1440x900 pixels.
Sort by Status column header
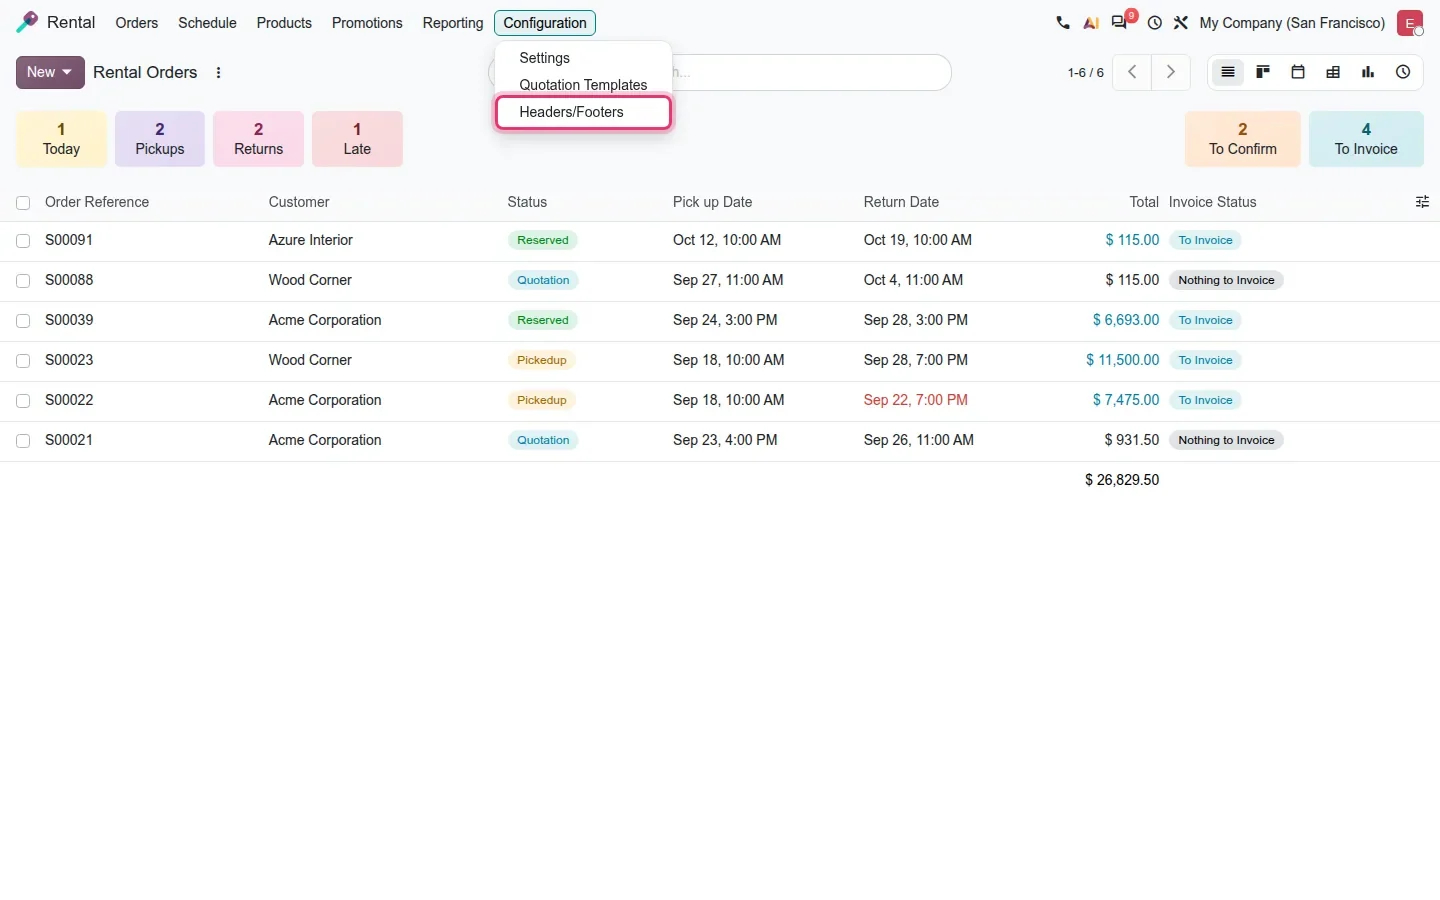527,202
